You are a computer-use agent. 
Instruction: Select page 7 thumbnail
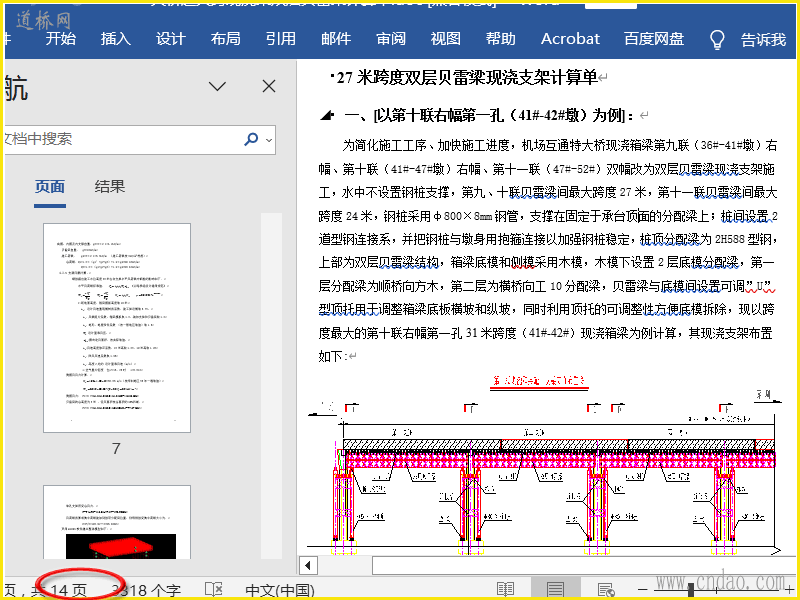(x=117, y=328)
